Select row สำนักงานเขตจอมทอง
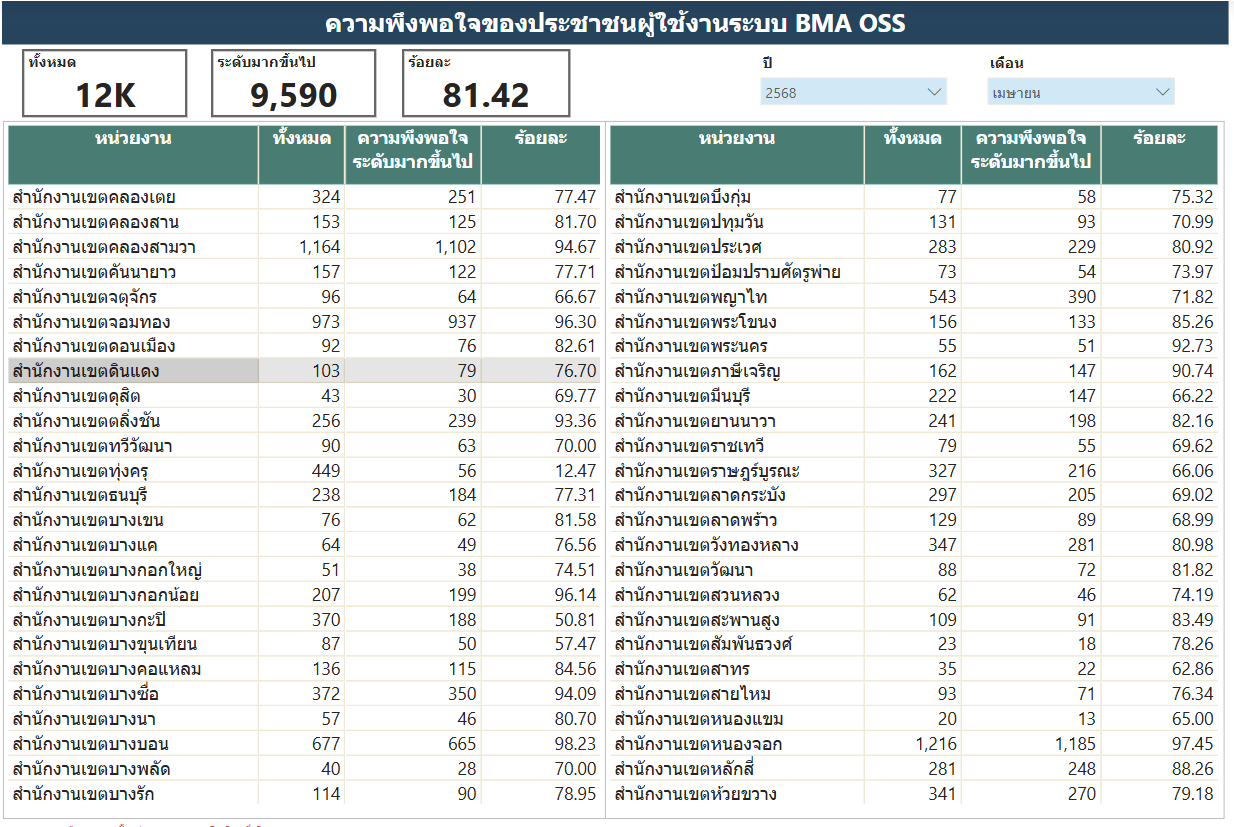Viewport: 1234px width, 827px height. [x=305, y=322]
